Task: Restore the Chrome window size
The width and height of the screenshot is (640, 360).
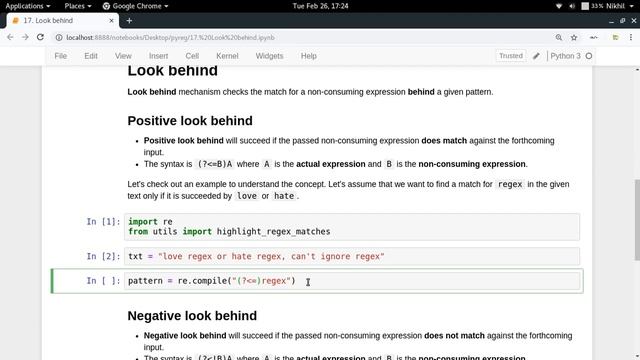Action: tap(622, 20)
